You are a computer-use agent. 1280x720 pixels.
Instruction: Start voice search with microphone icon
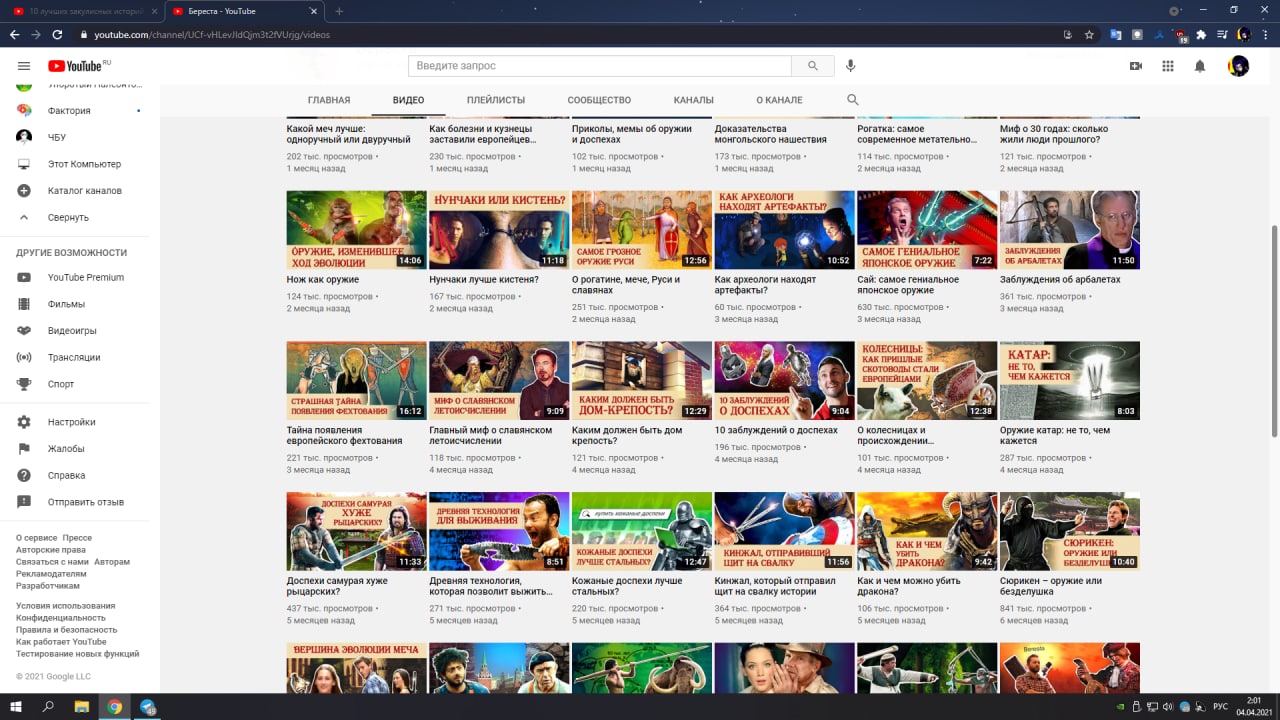coord(851,66)
